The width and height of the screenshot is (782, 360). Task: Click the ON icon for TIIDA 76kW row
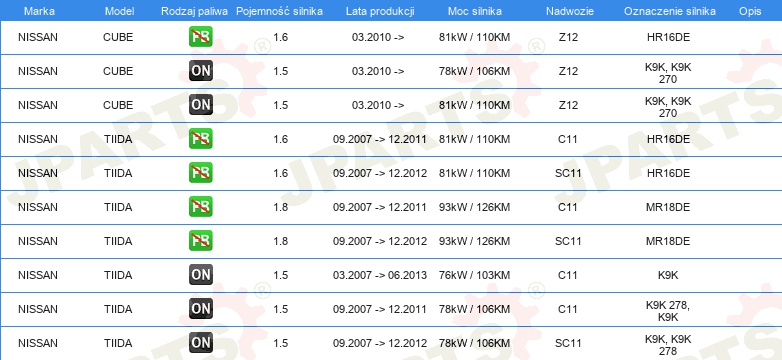[200, 275]
